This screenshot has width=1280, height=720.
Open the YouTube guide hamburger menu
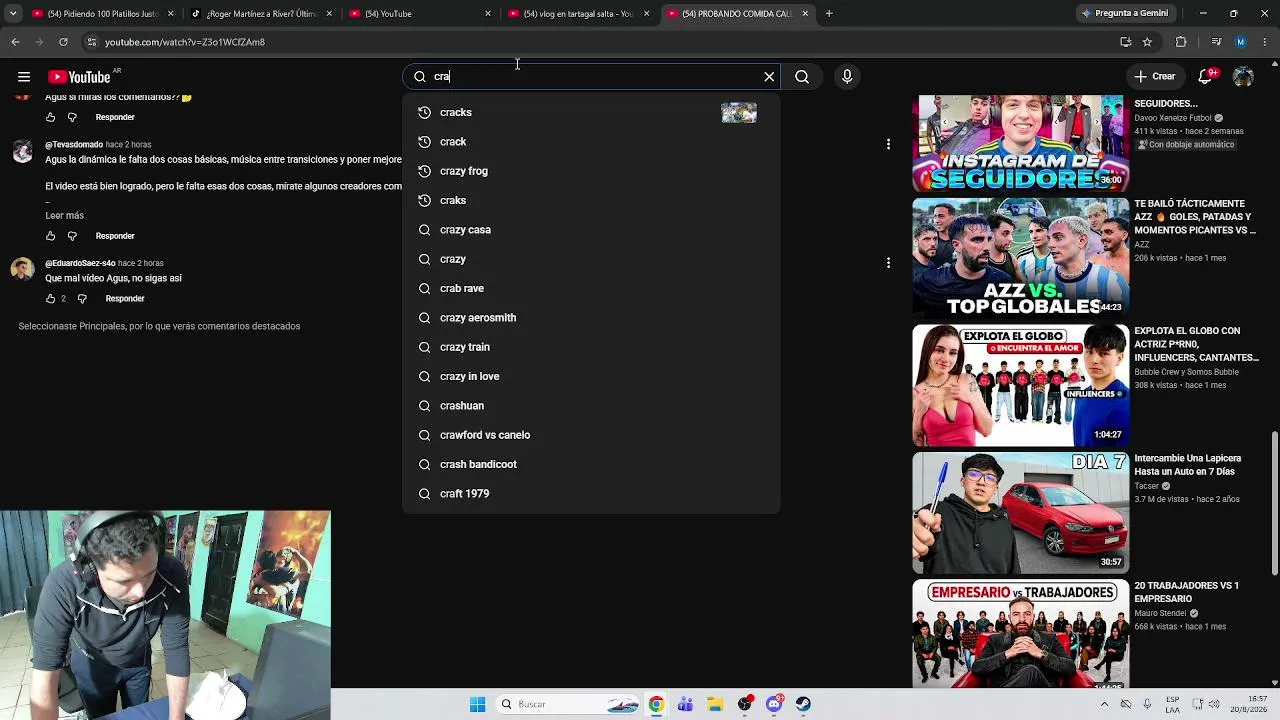pos(24,77)
